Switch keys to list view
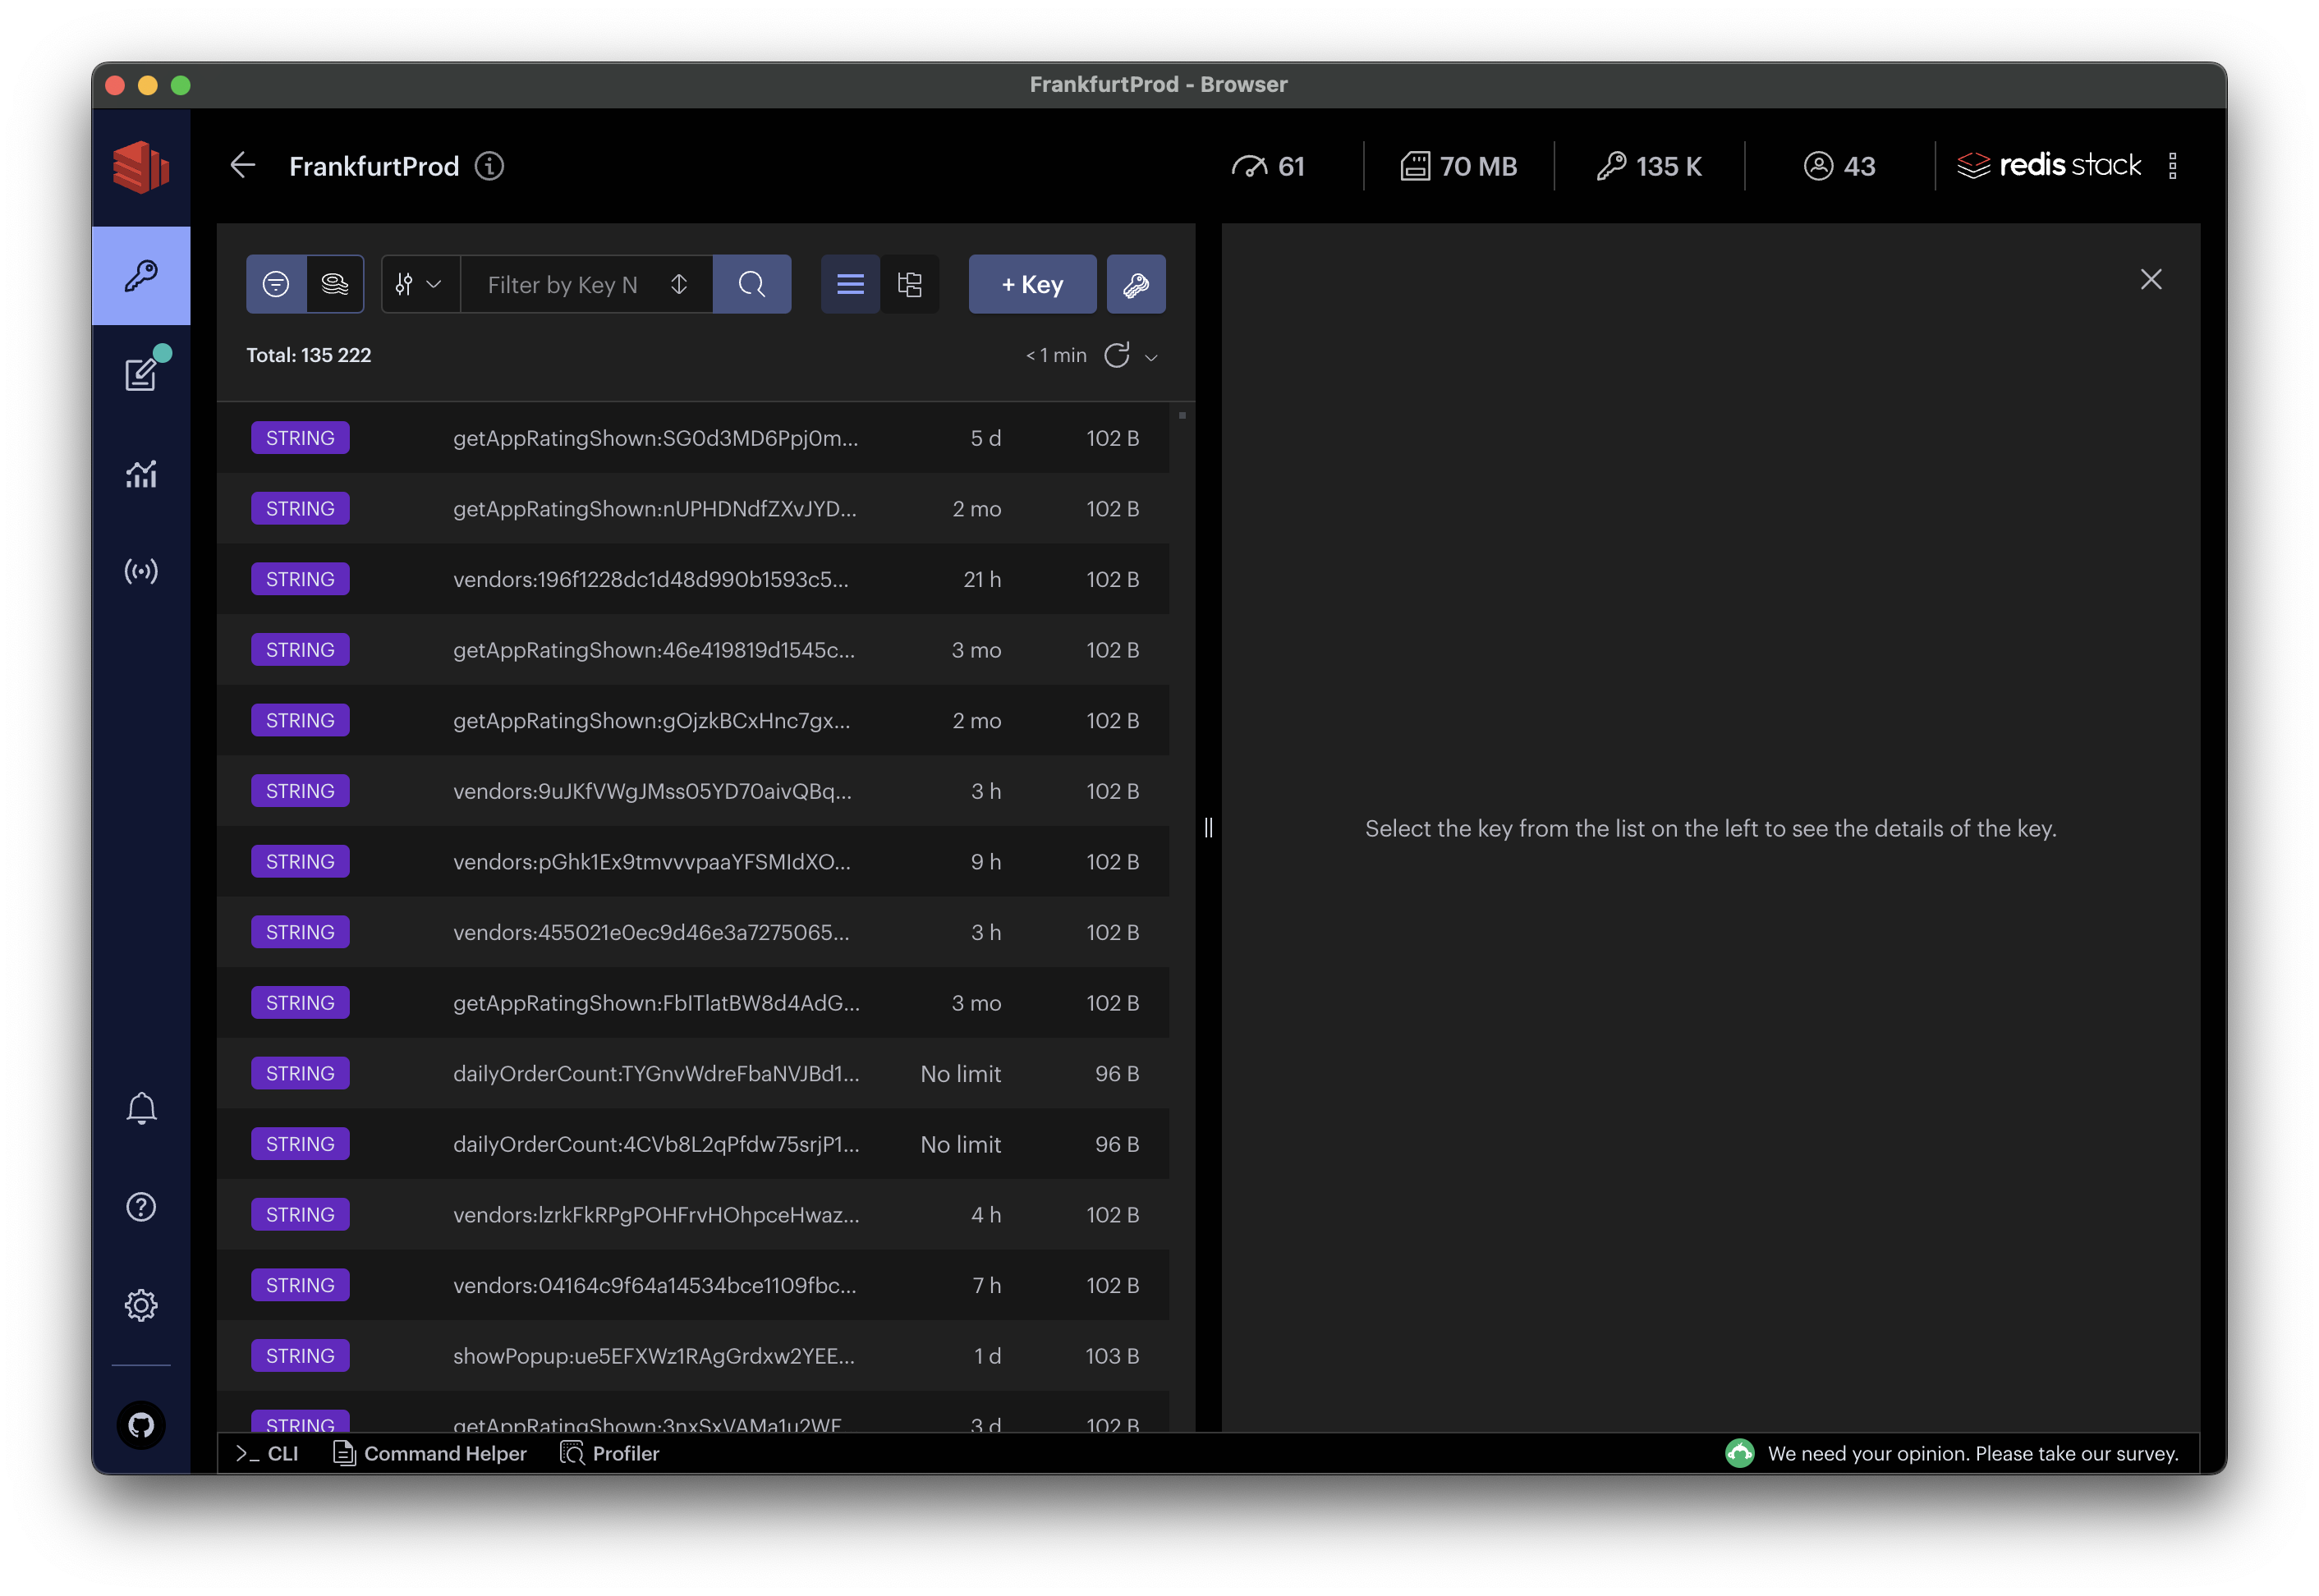This screenshot has height=1596, width=2319. (850, 285)
